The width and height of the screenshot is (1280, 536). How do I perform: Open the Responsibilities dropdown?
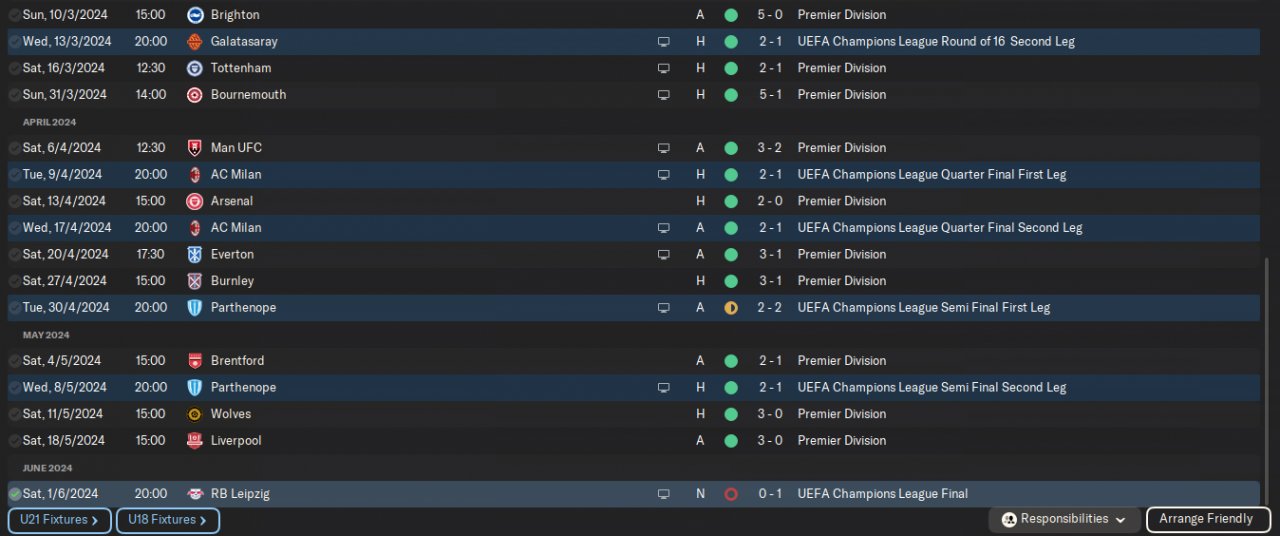[1064, 520]
